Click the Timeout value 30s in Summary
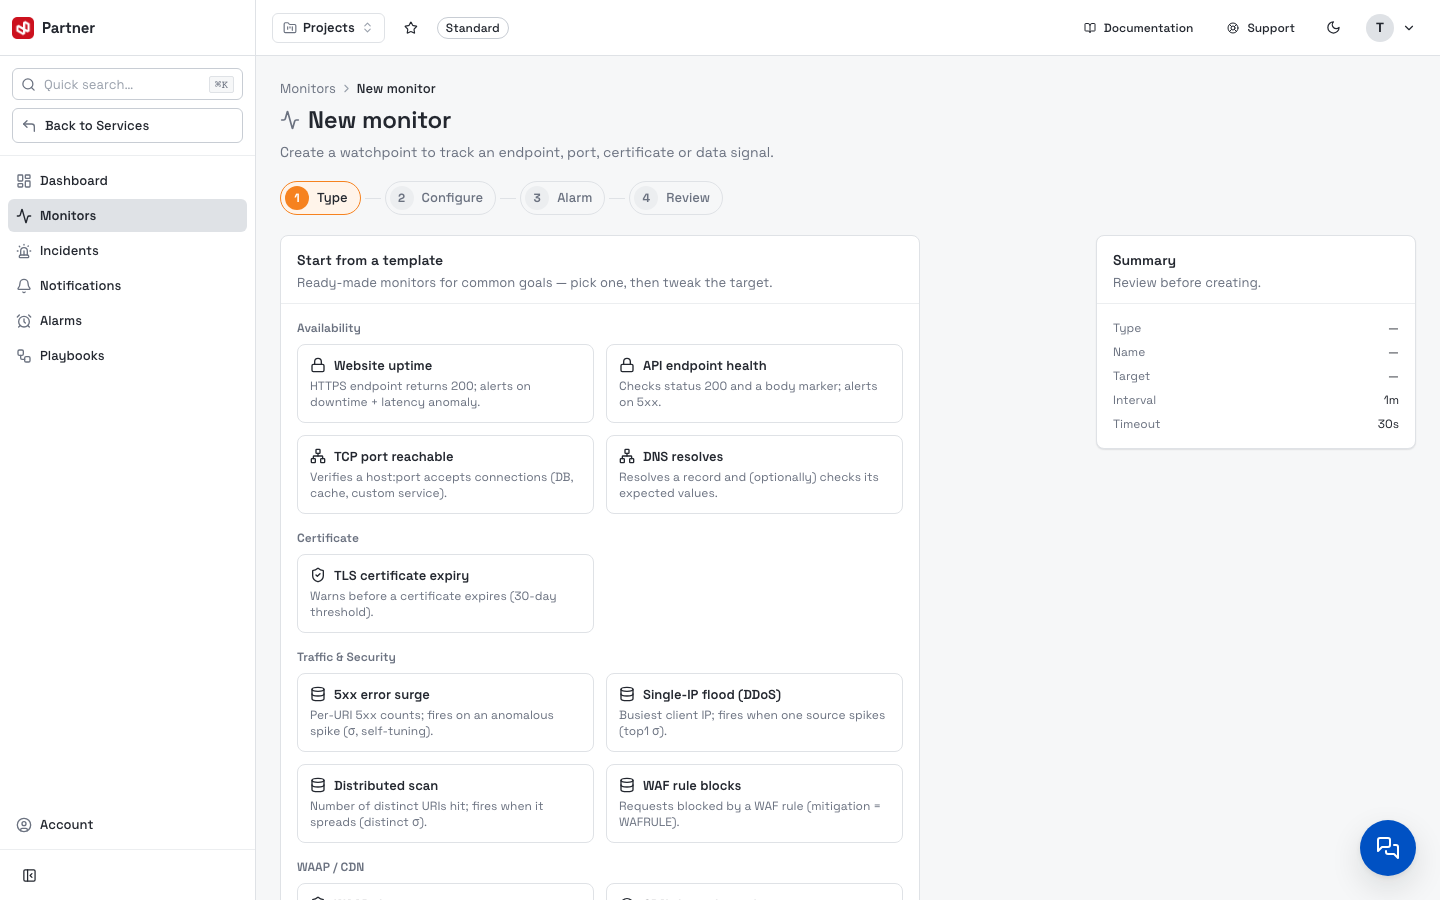Image resolution: width=1440 pixels, height=900 pixels. tap(1388, 424)
